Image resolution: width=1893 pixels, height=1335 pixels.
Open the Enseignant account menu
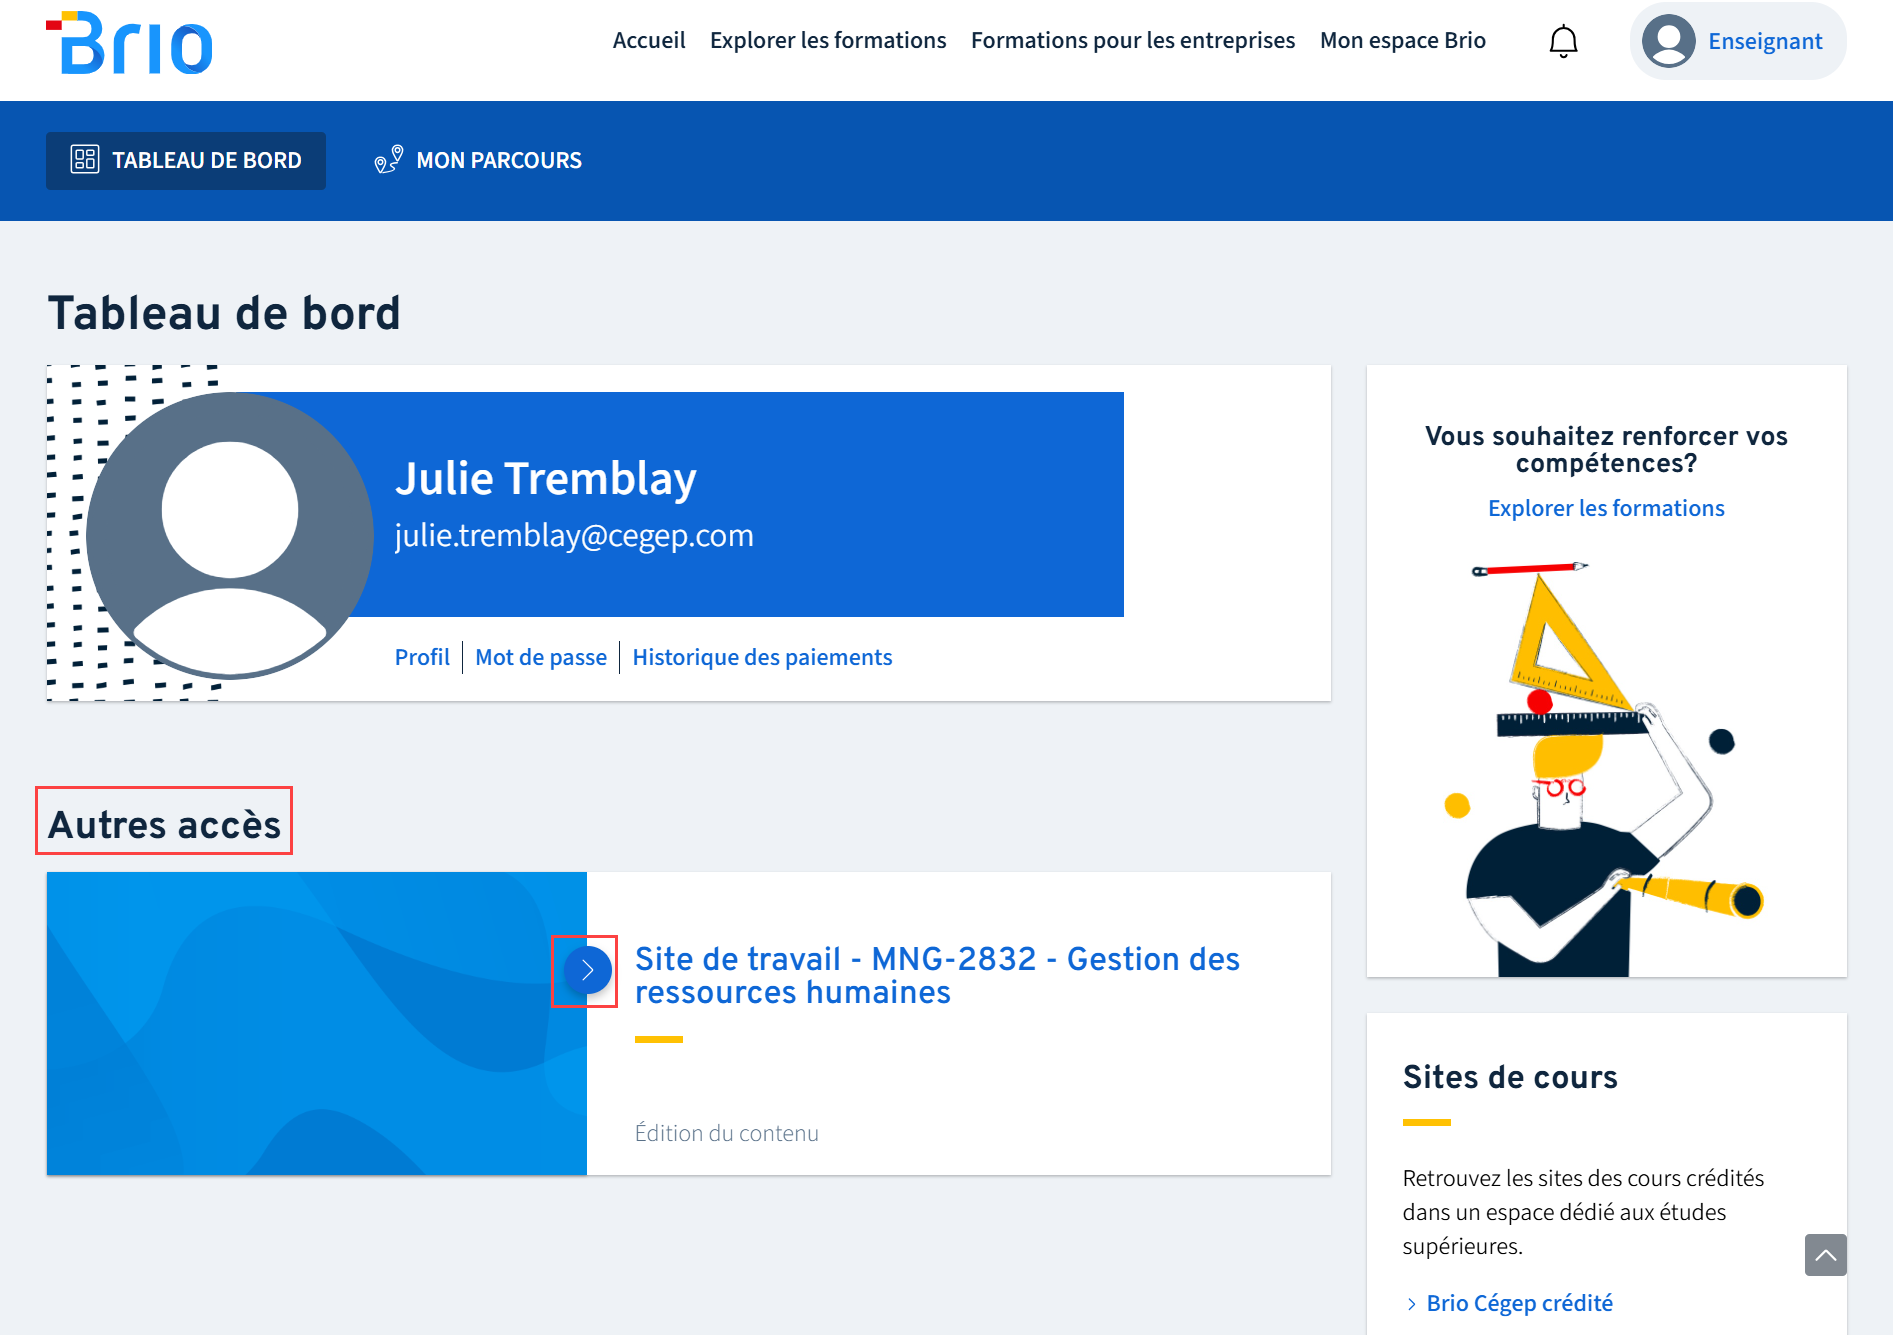click(1738, 41)
